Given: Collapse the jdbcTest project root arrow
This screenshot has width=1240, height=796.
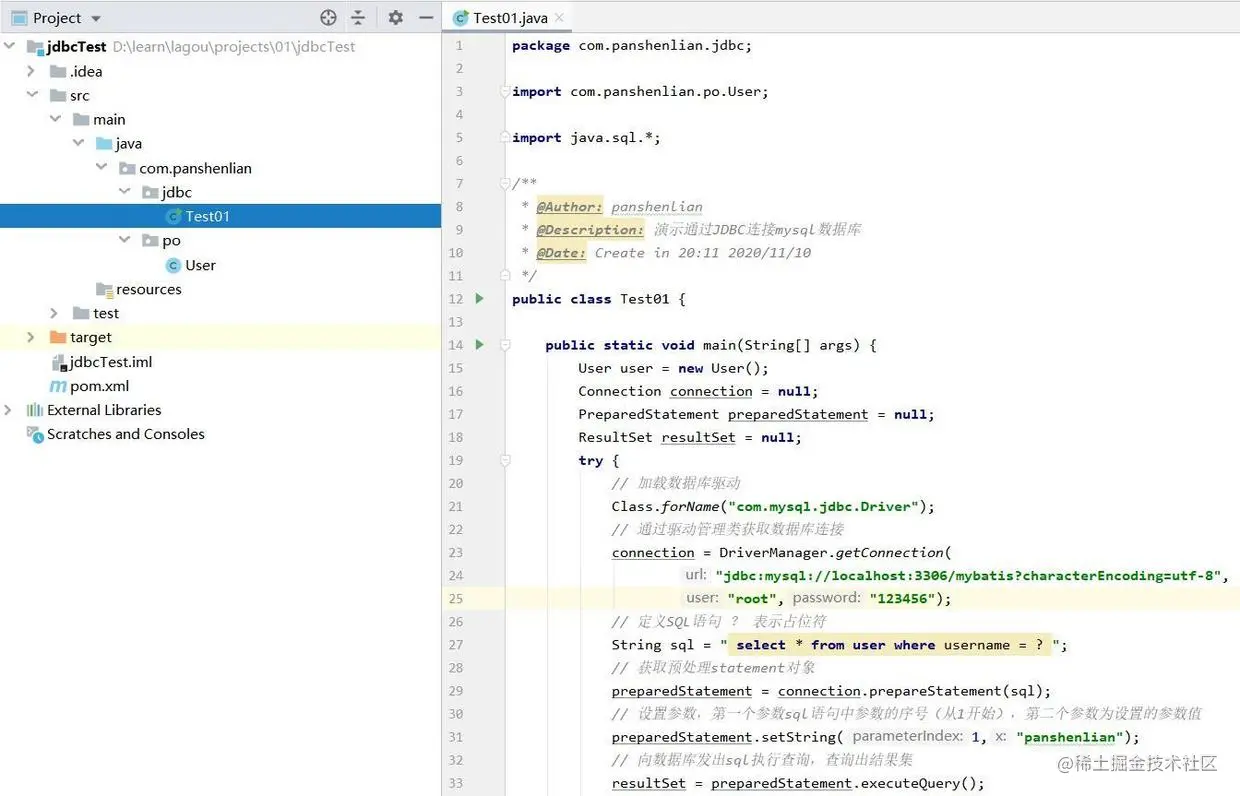Looking at the screenshot, I should tap(9, 46).
